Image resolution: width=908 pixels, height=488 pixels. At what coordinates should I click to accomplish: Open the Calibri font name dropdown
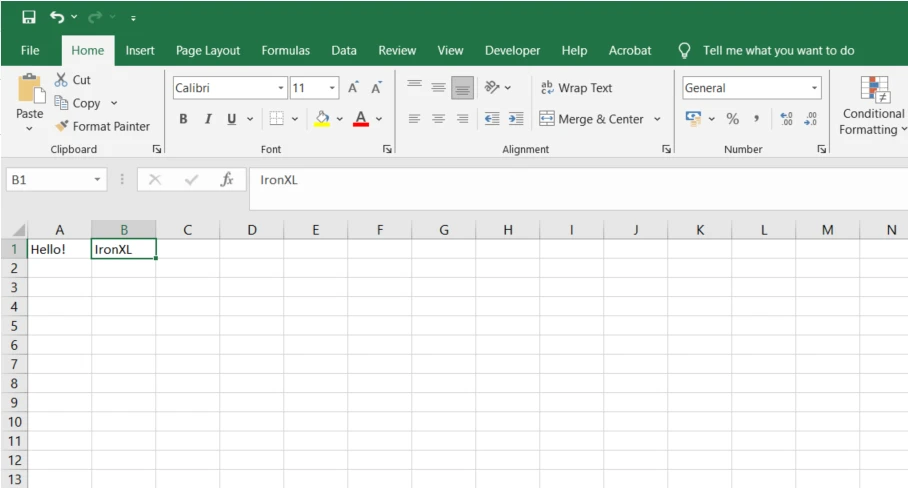tap(281, 88)
